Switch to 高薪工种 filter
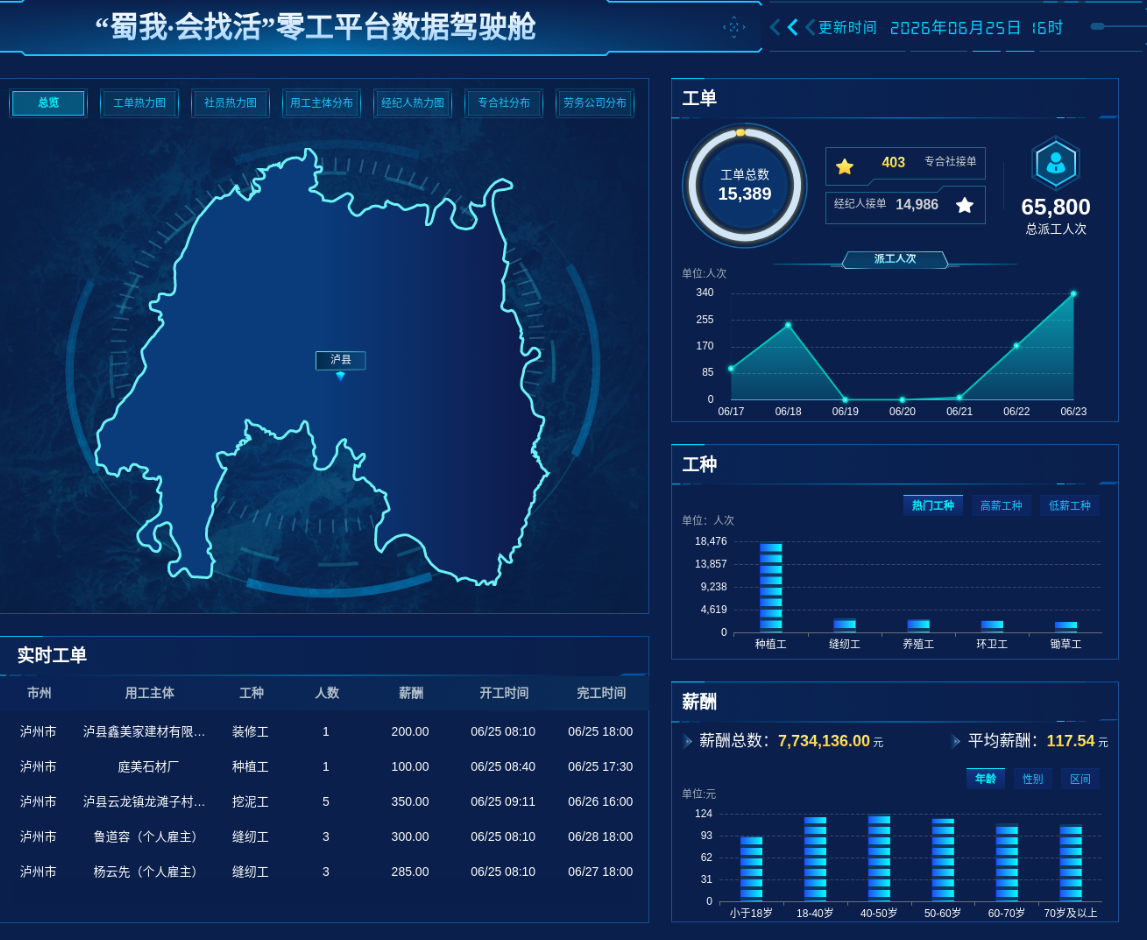 pos(1001,505)
